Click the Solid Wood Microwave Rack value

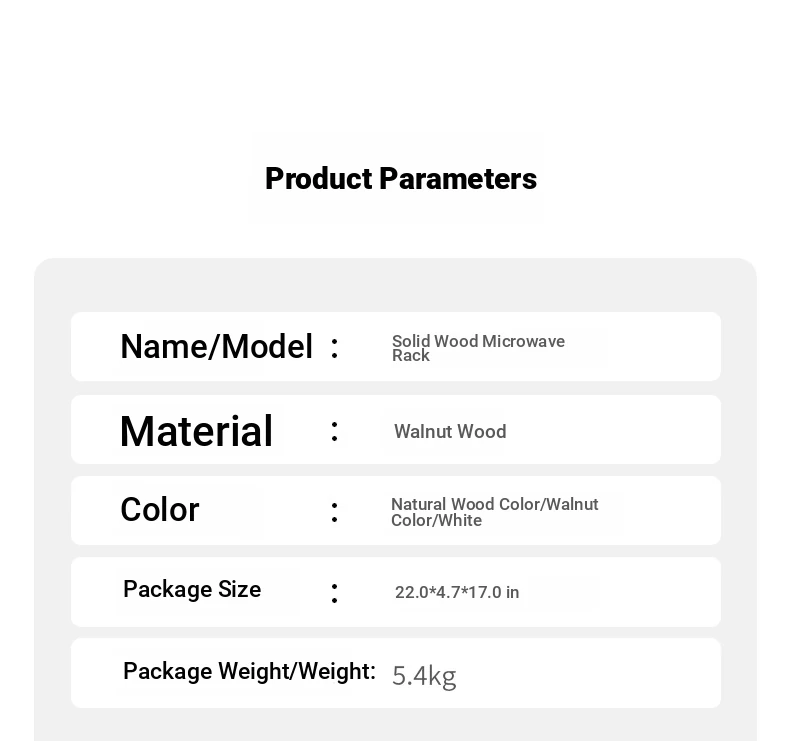click(478, 348)
